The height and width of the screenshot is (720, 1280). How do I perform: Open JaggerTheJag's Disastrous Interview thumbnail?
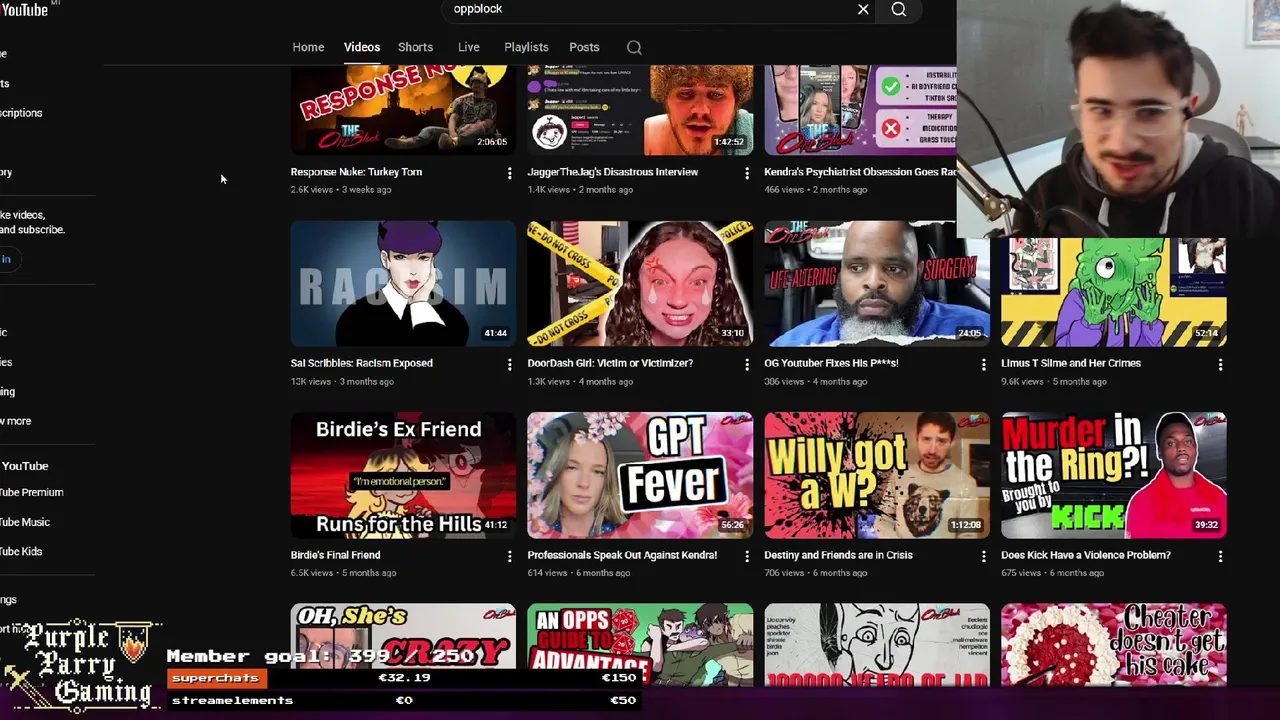[640, 110]
